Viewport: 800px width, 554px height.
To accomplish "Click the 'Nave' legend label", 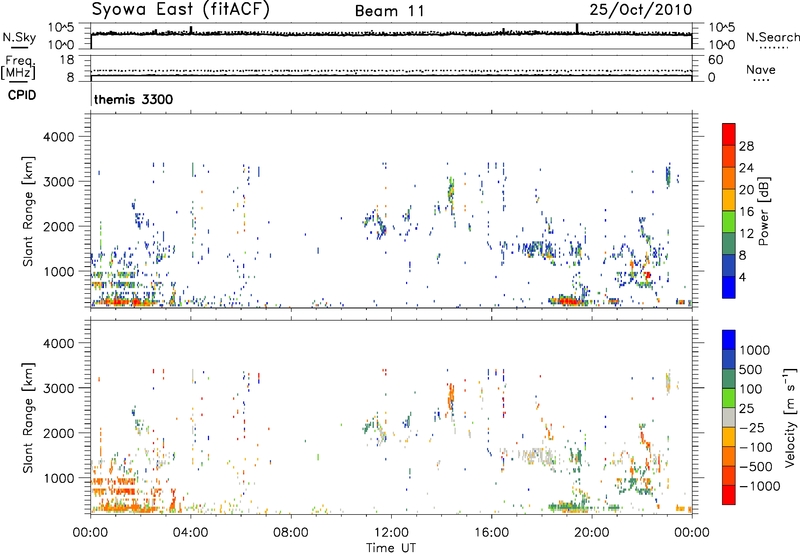I will coord(761,69).
